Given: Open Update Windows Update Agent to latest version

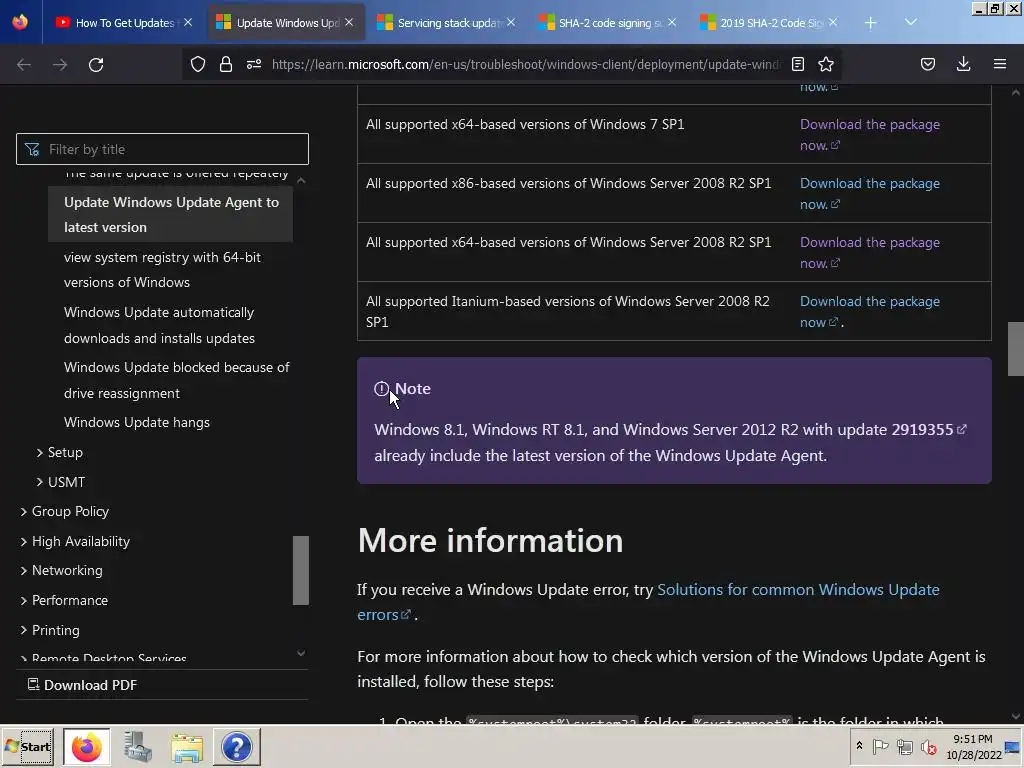Looking at the screenshot, I should (170, 214).
